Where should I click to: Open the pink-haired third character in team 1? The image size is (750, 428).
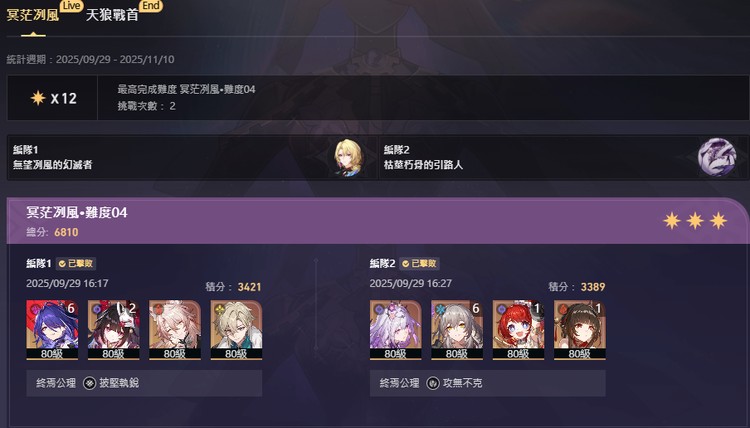pos(175,330)
